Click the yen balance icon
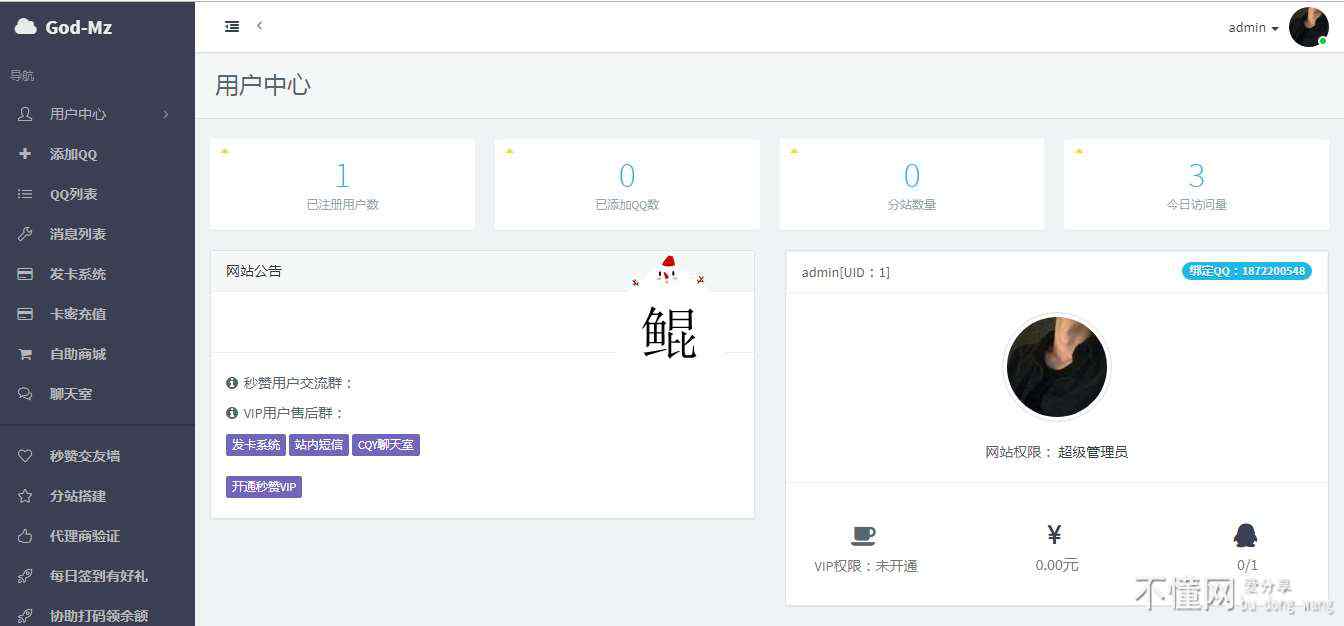The image size is (1344, 626). [1054, 535]
